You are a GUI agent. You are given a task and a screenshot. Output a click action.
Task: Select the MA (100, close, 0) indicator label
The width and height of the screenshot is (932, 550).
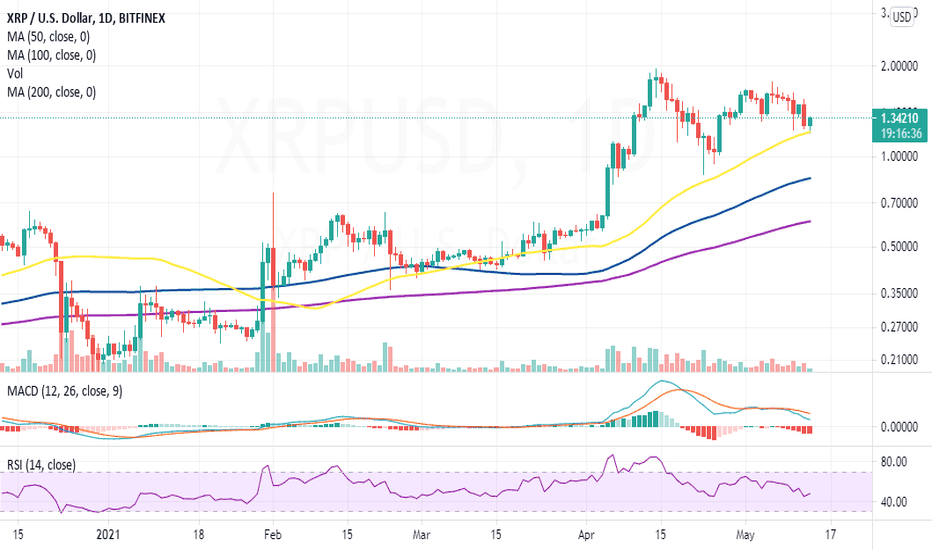pos(52,55)
